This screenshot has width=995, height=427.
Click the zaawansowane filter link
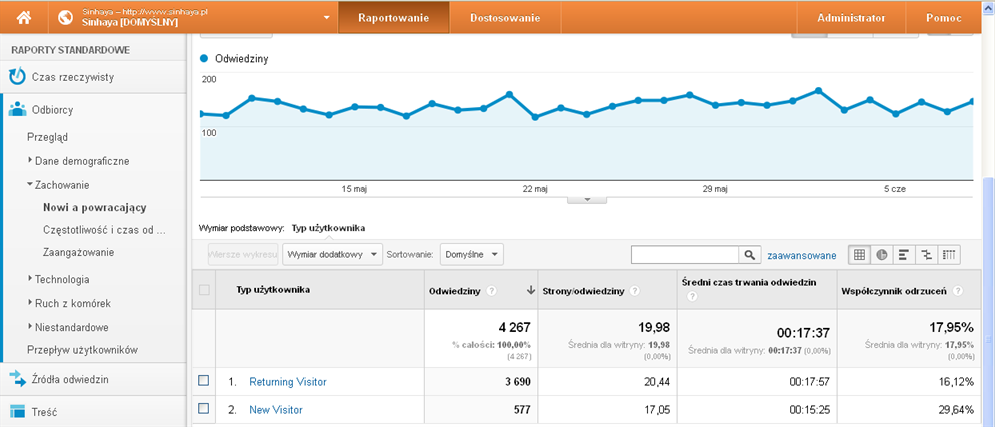802,255
